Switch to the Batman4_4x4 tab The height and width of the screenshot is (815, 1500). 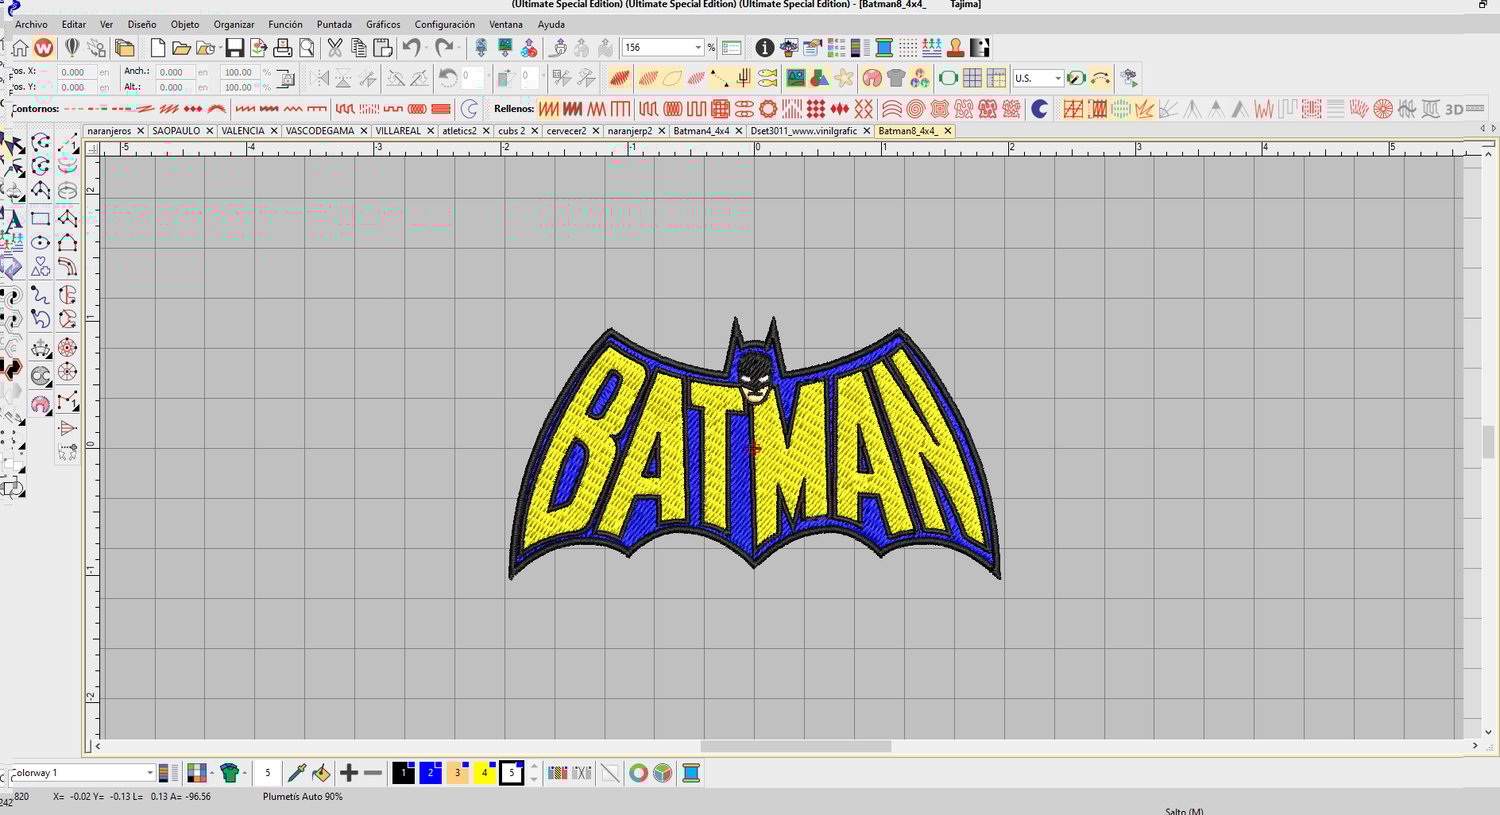701,131
